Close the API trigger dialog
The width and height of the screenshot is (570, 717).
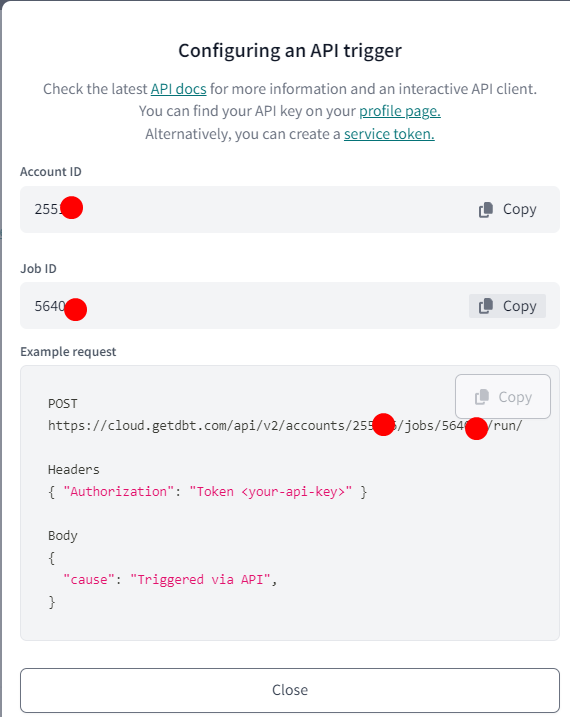tap(290, 690)
